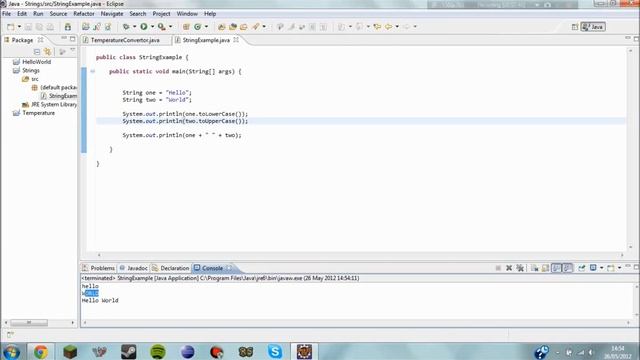640x360 pixels.
Task: Open Chrome from the Windows taskbar
Action: (x=40, y=351)
